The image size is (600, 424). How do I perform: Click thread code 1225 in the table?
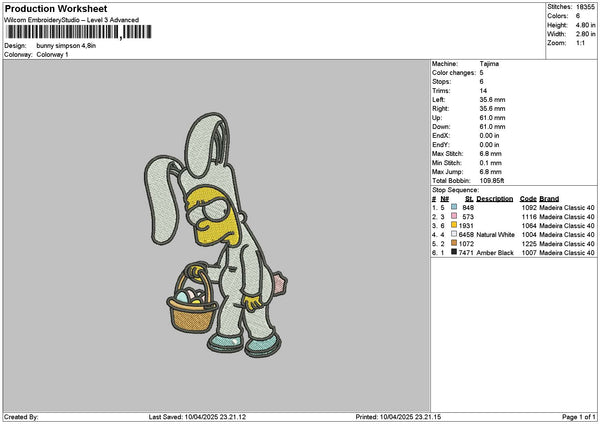pyautogui.click(x=529, y=244)
